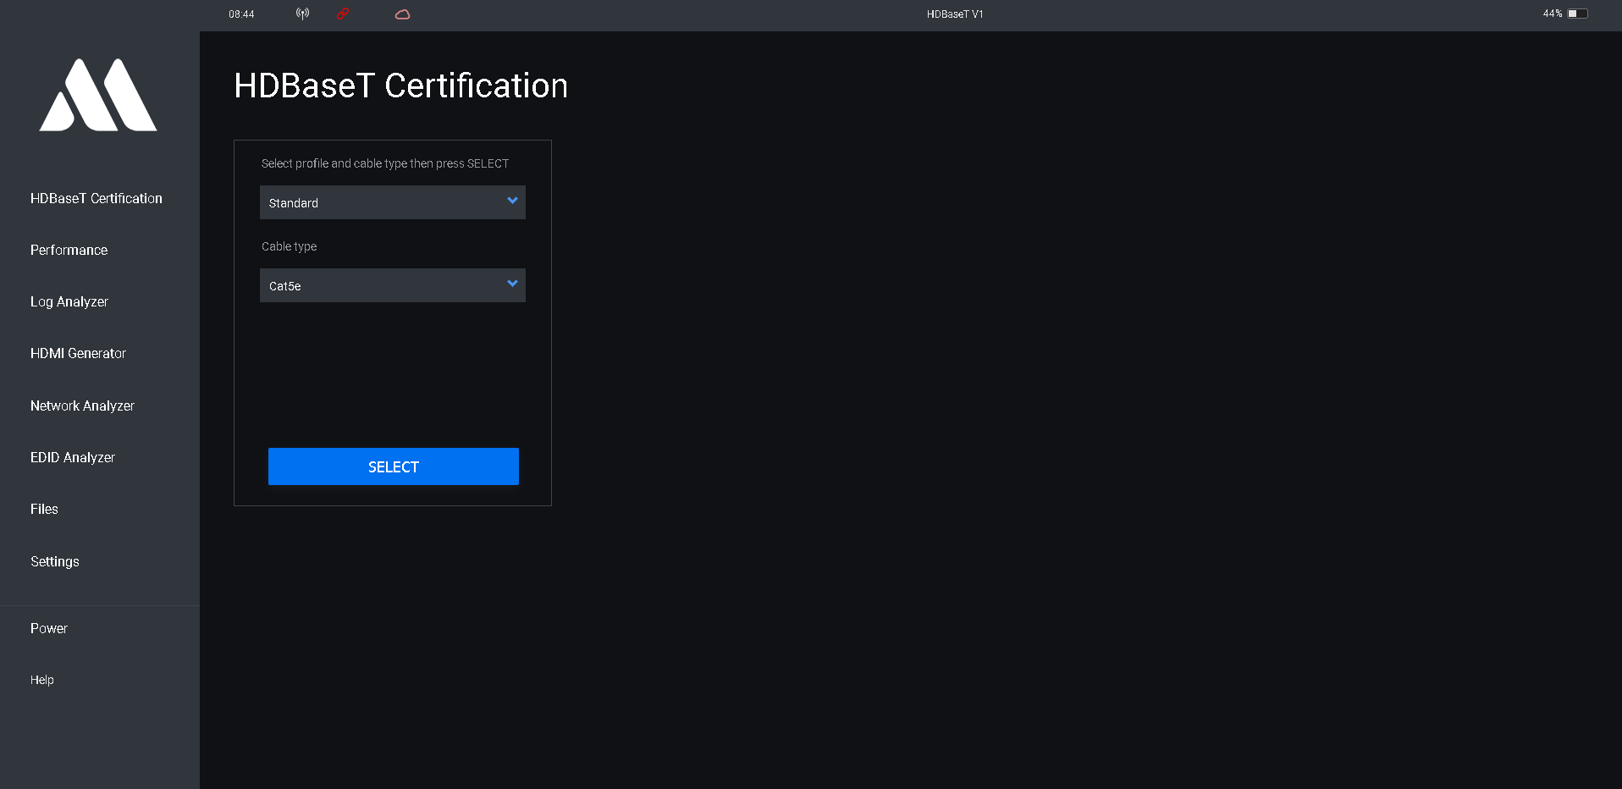Screen dimensions: 1622x789
Task: Click the wireless signal icon in status bar
Action: point(302,14)
